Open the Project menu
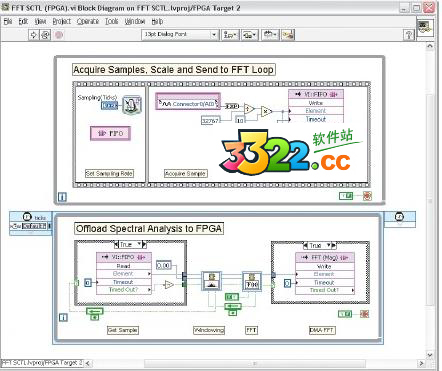This screenshot has width=442, height=371. [62, 21]
